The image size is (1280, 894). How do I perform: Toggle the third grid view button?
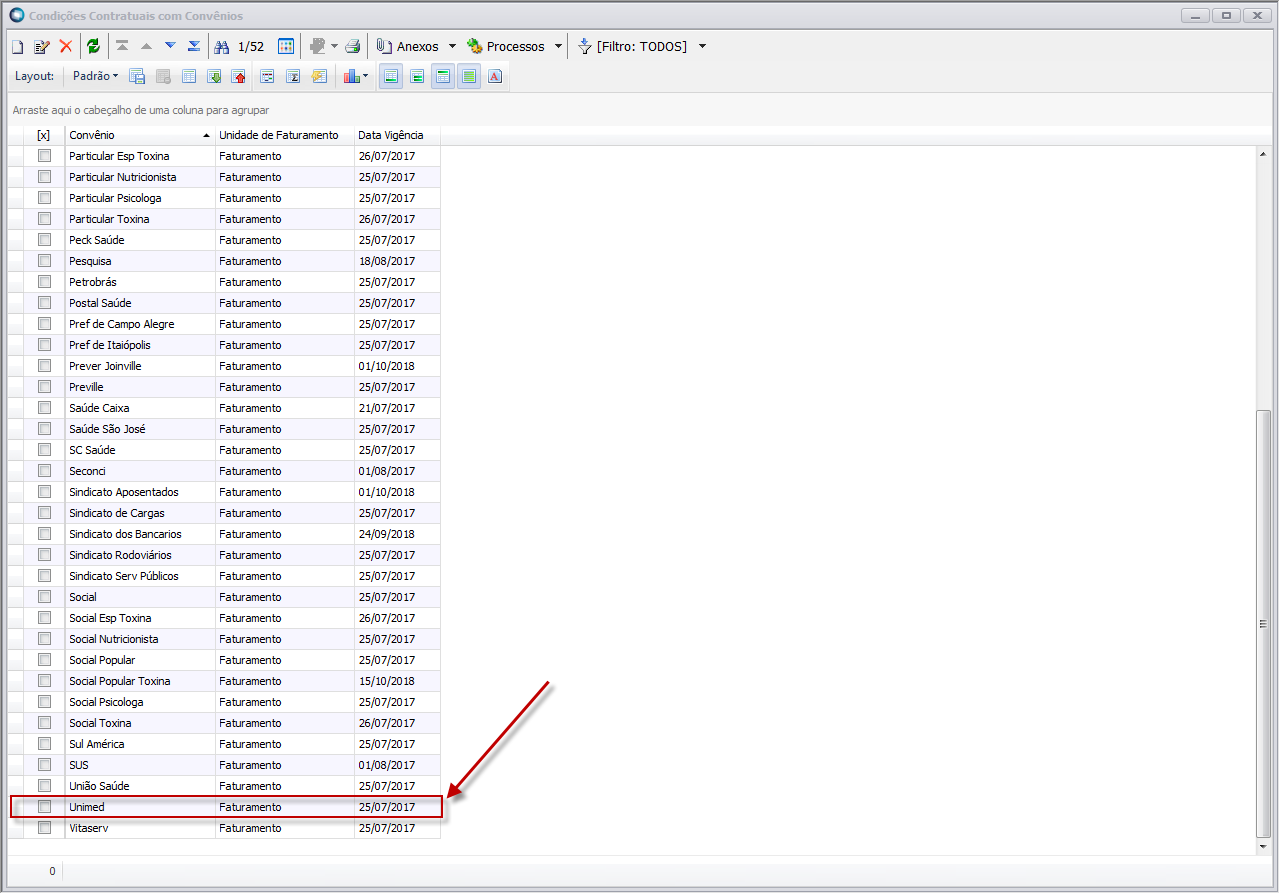443,76
